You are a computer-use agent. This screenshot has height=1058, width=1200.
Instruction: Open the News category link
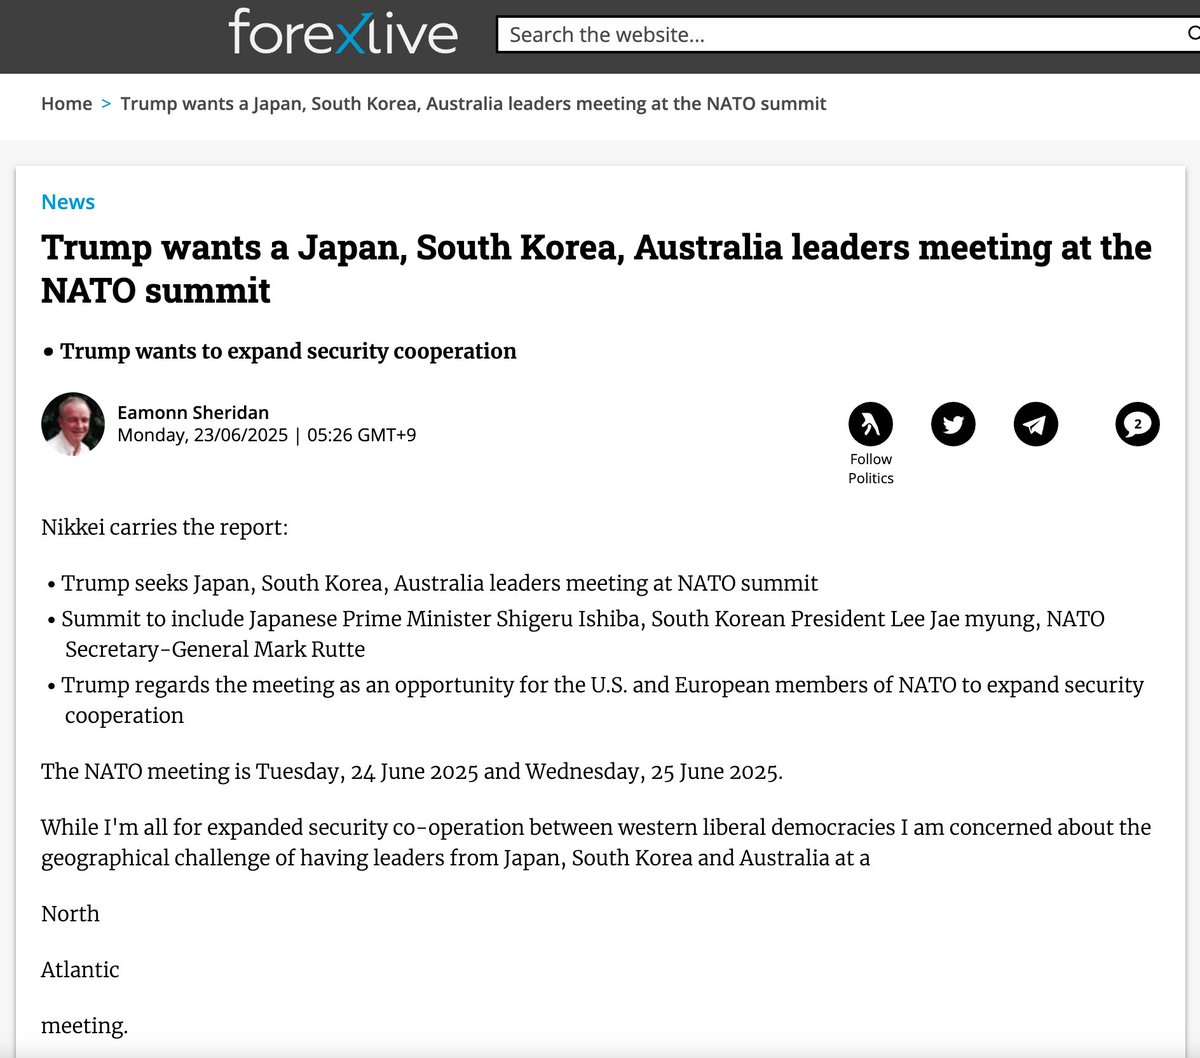click(x=68, y=202)
